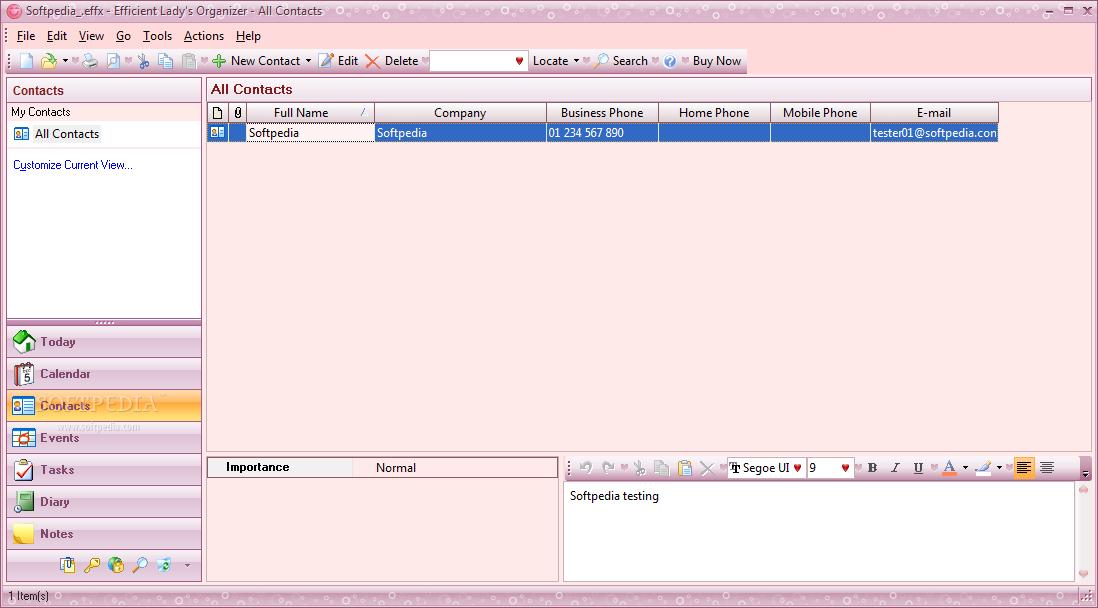This screenshot has width=1098, height=608.
Task: Click the contact card icon in Softpedia row
Action: point(218,132)
